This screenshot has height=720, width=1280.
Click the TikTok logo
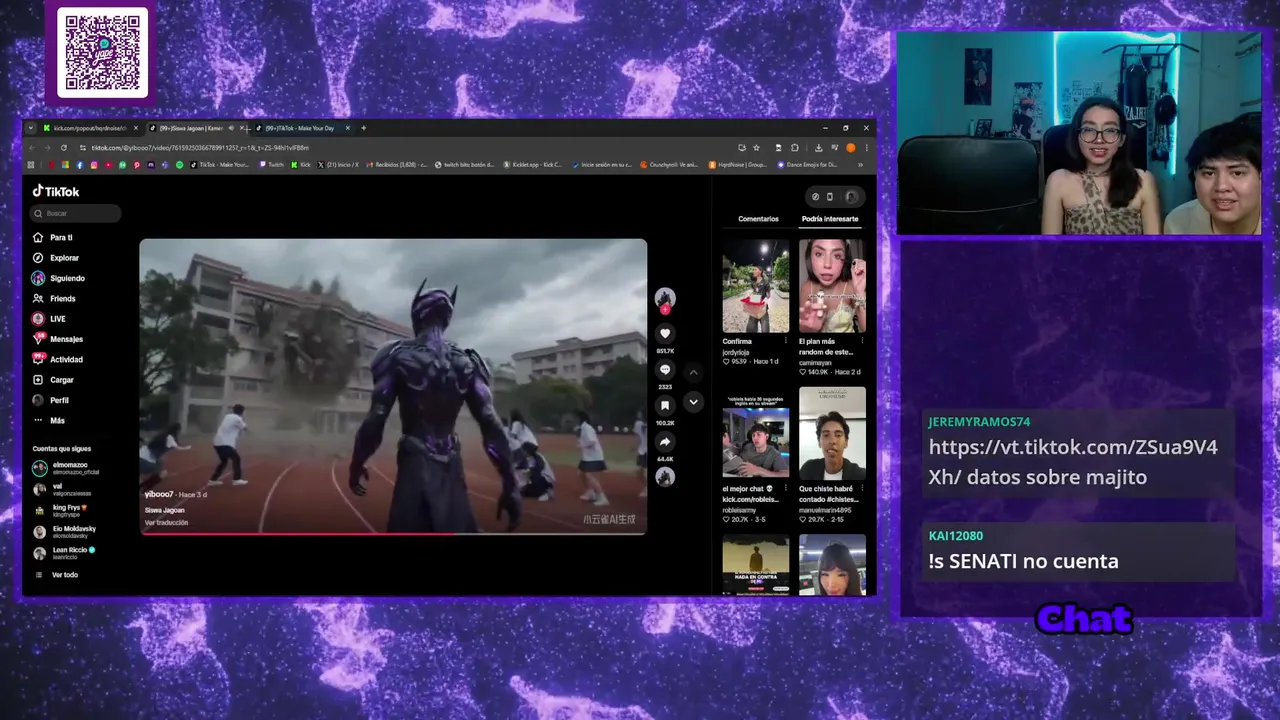(56, 191)
